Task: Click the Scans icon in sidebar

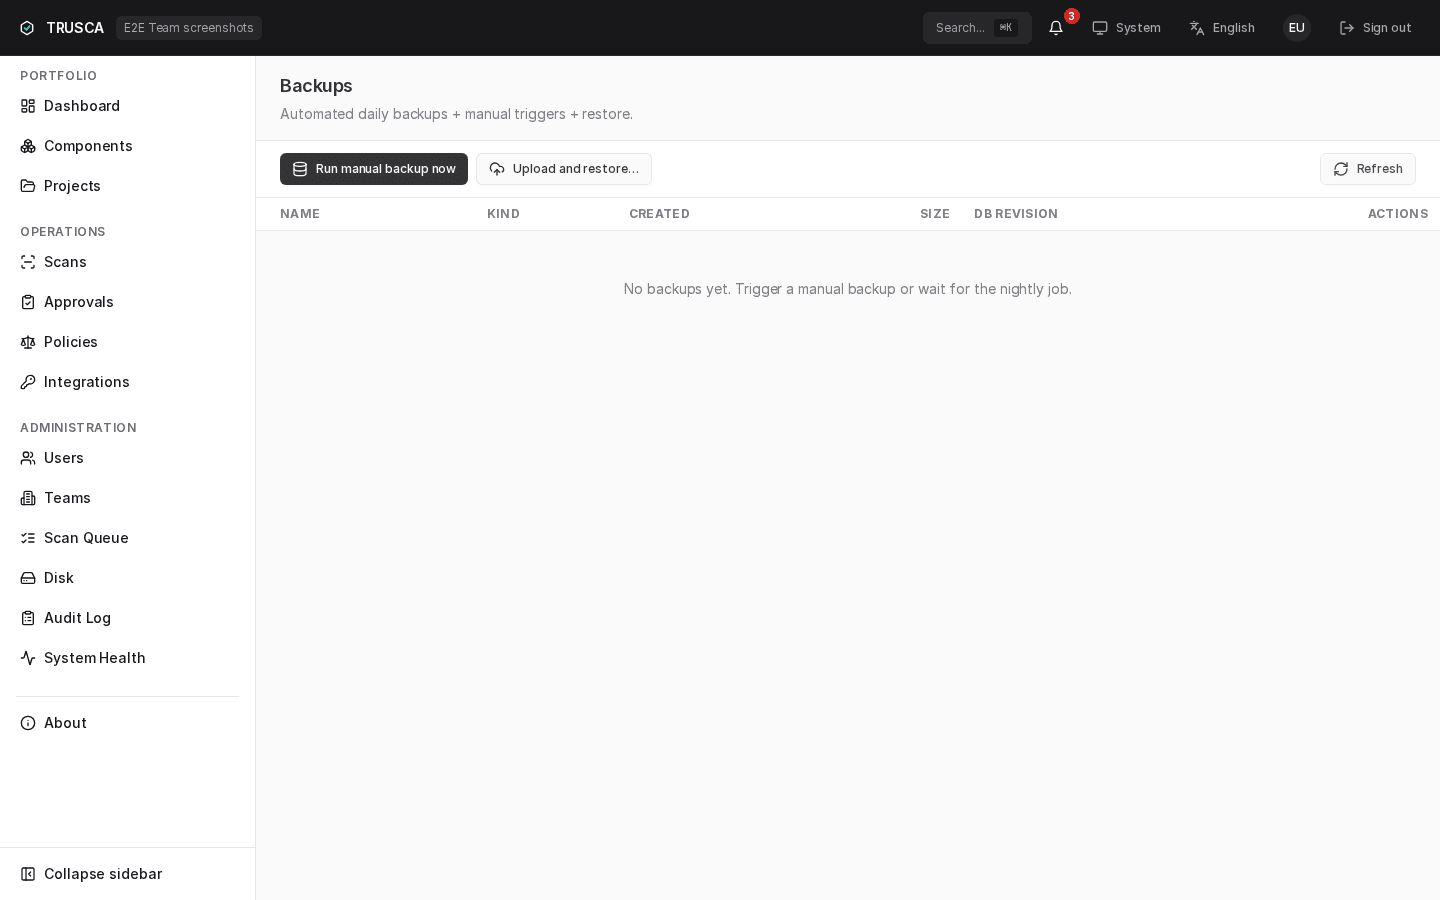Action: pos(28,262)
